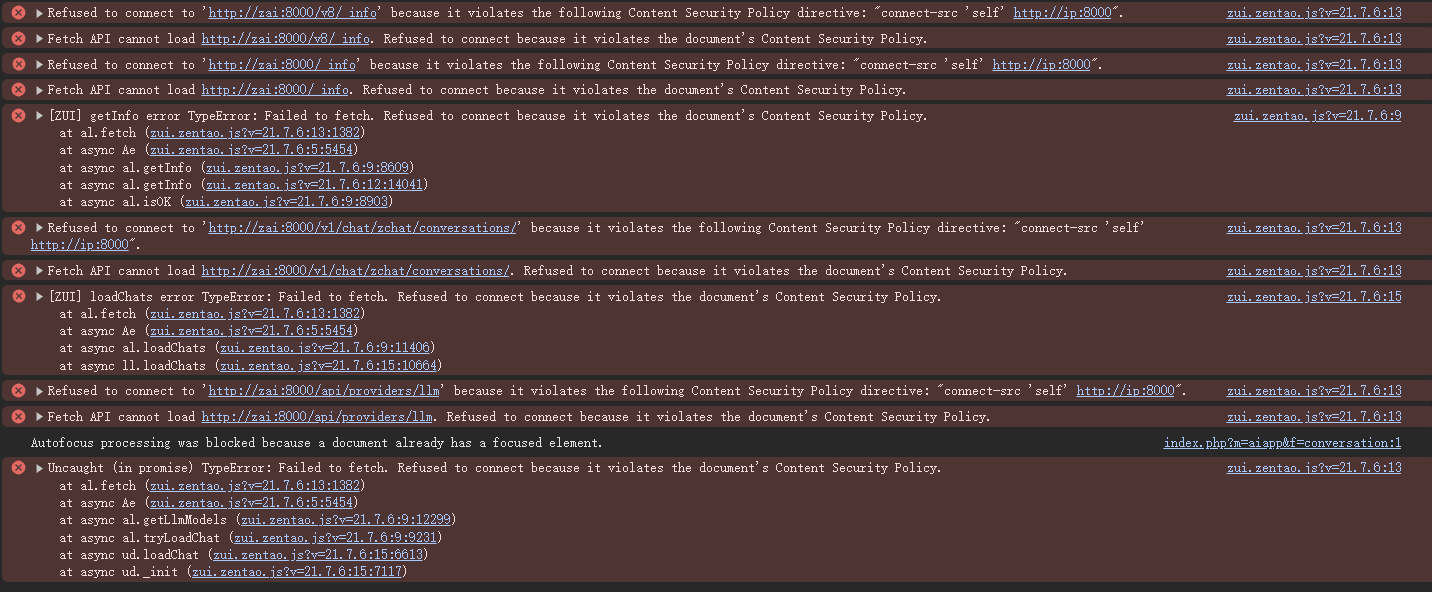Click error icon on Fetch API providers/llm row
Viewport: 1432px width, 592px height.
click(x=18, y=417)
